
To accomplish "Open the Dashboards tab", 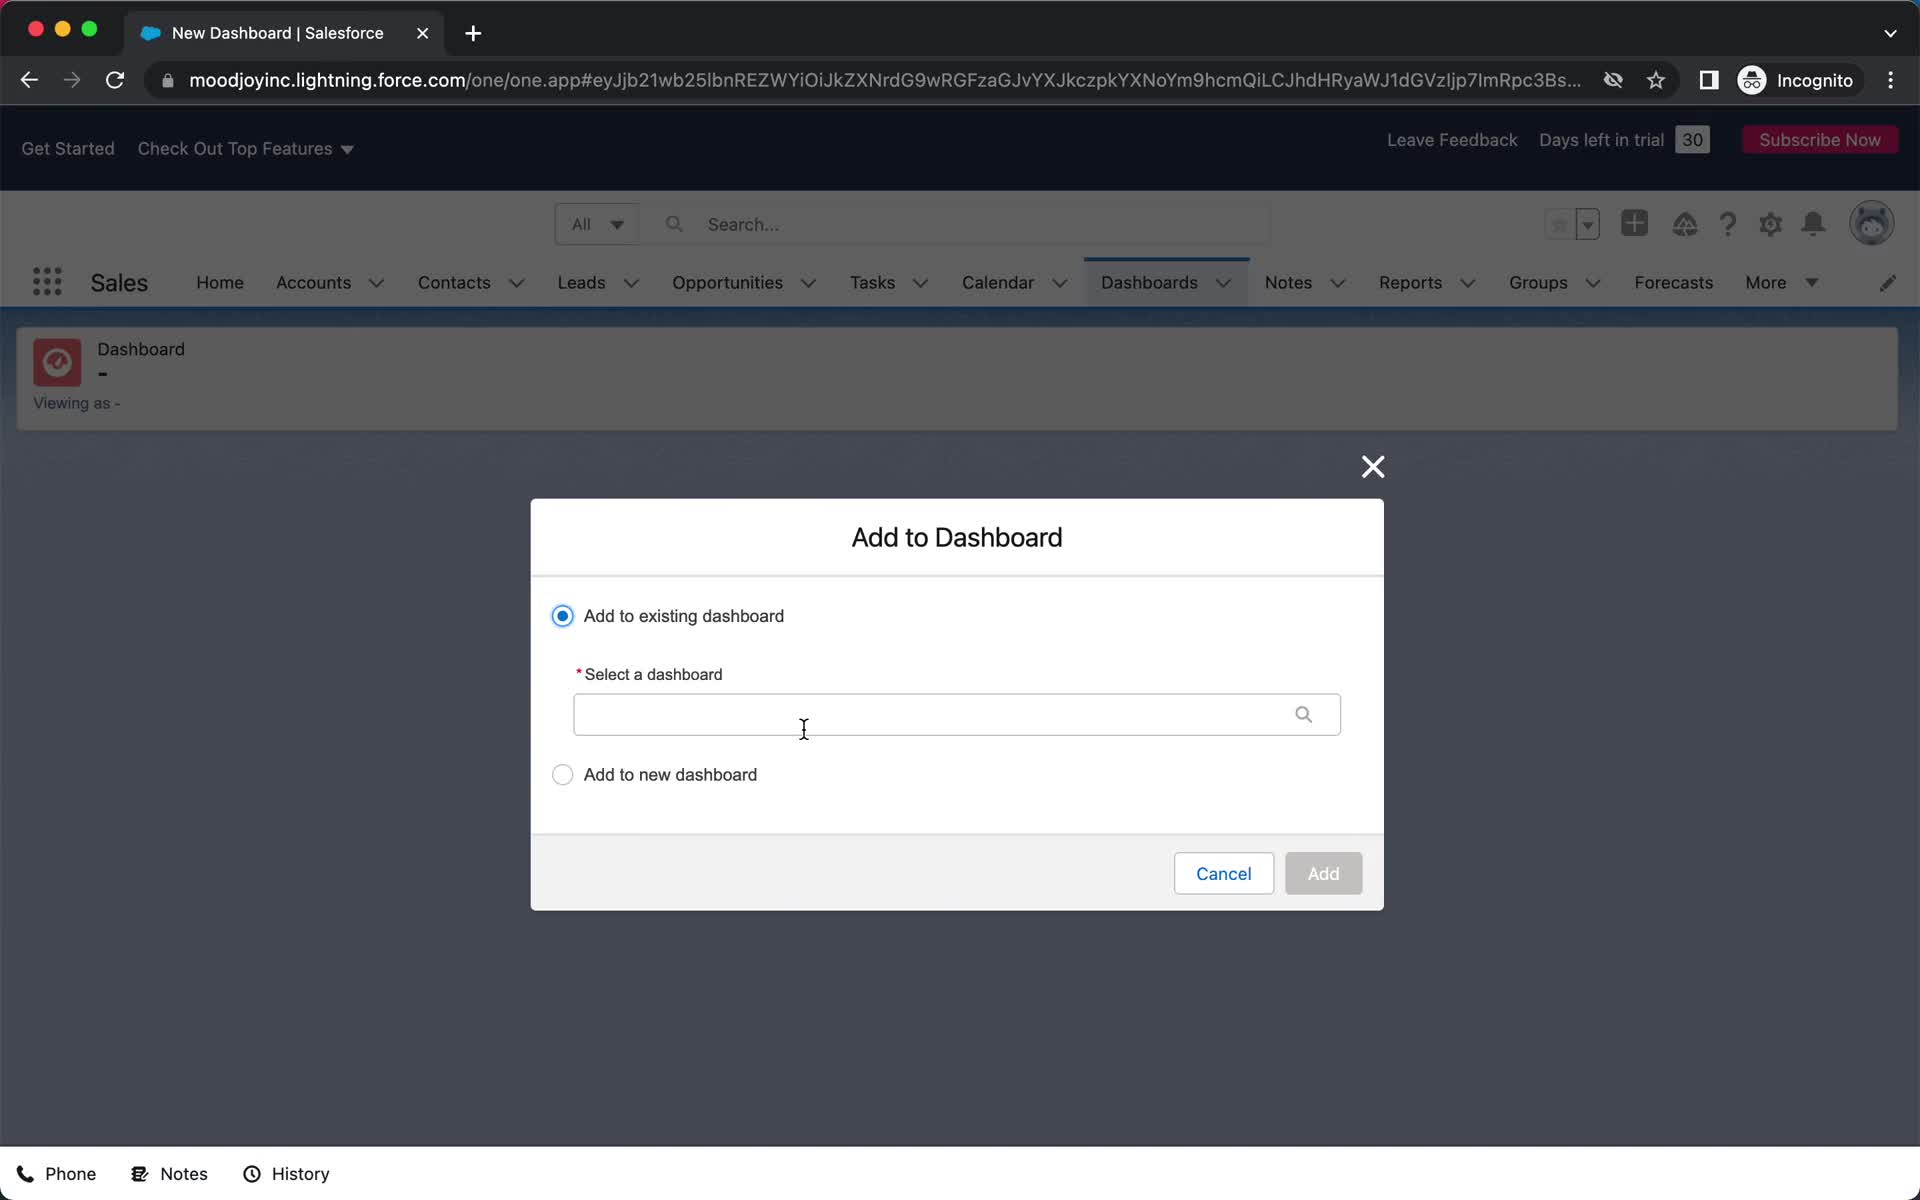I will (x=1149, y=283).
